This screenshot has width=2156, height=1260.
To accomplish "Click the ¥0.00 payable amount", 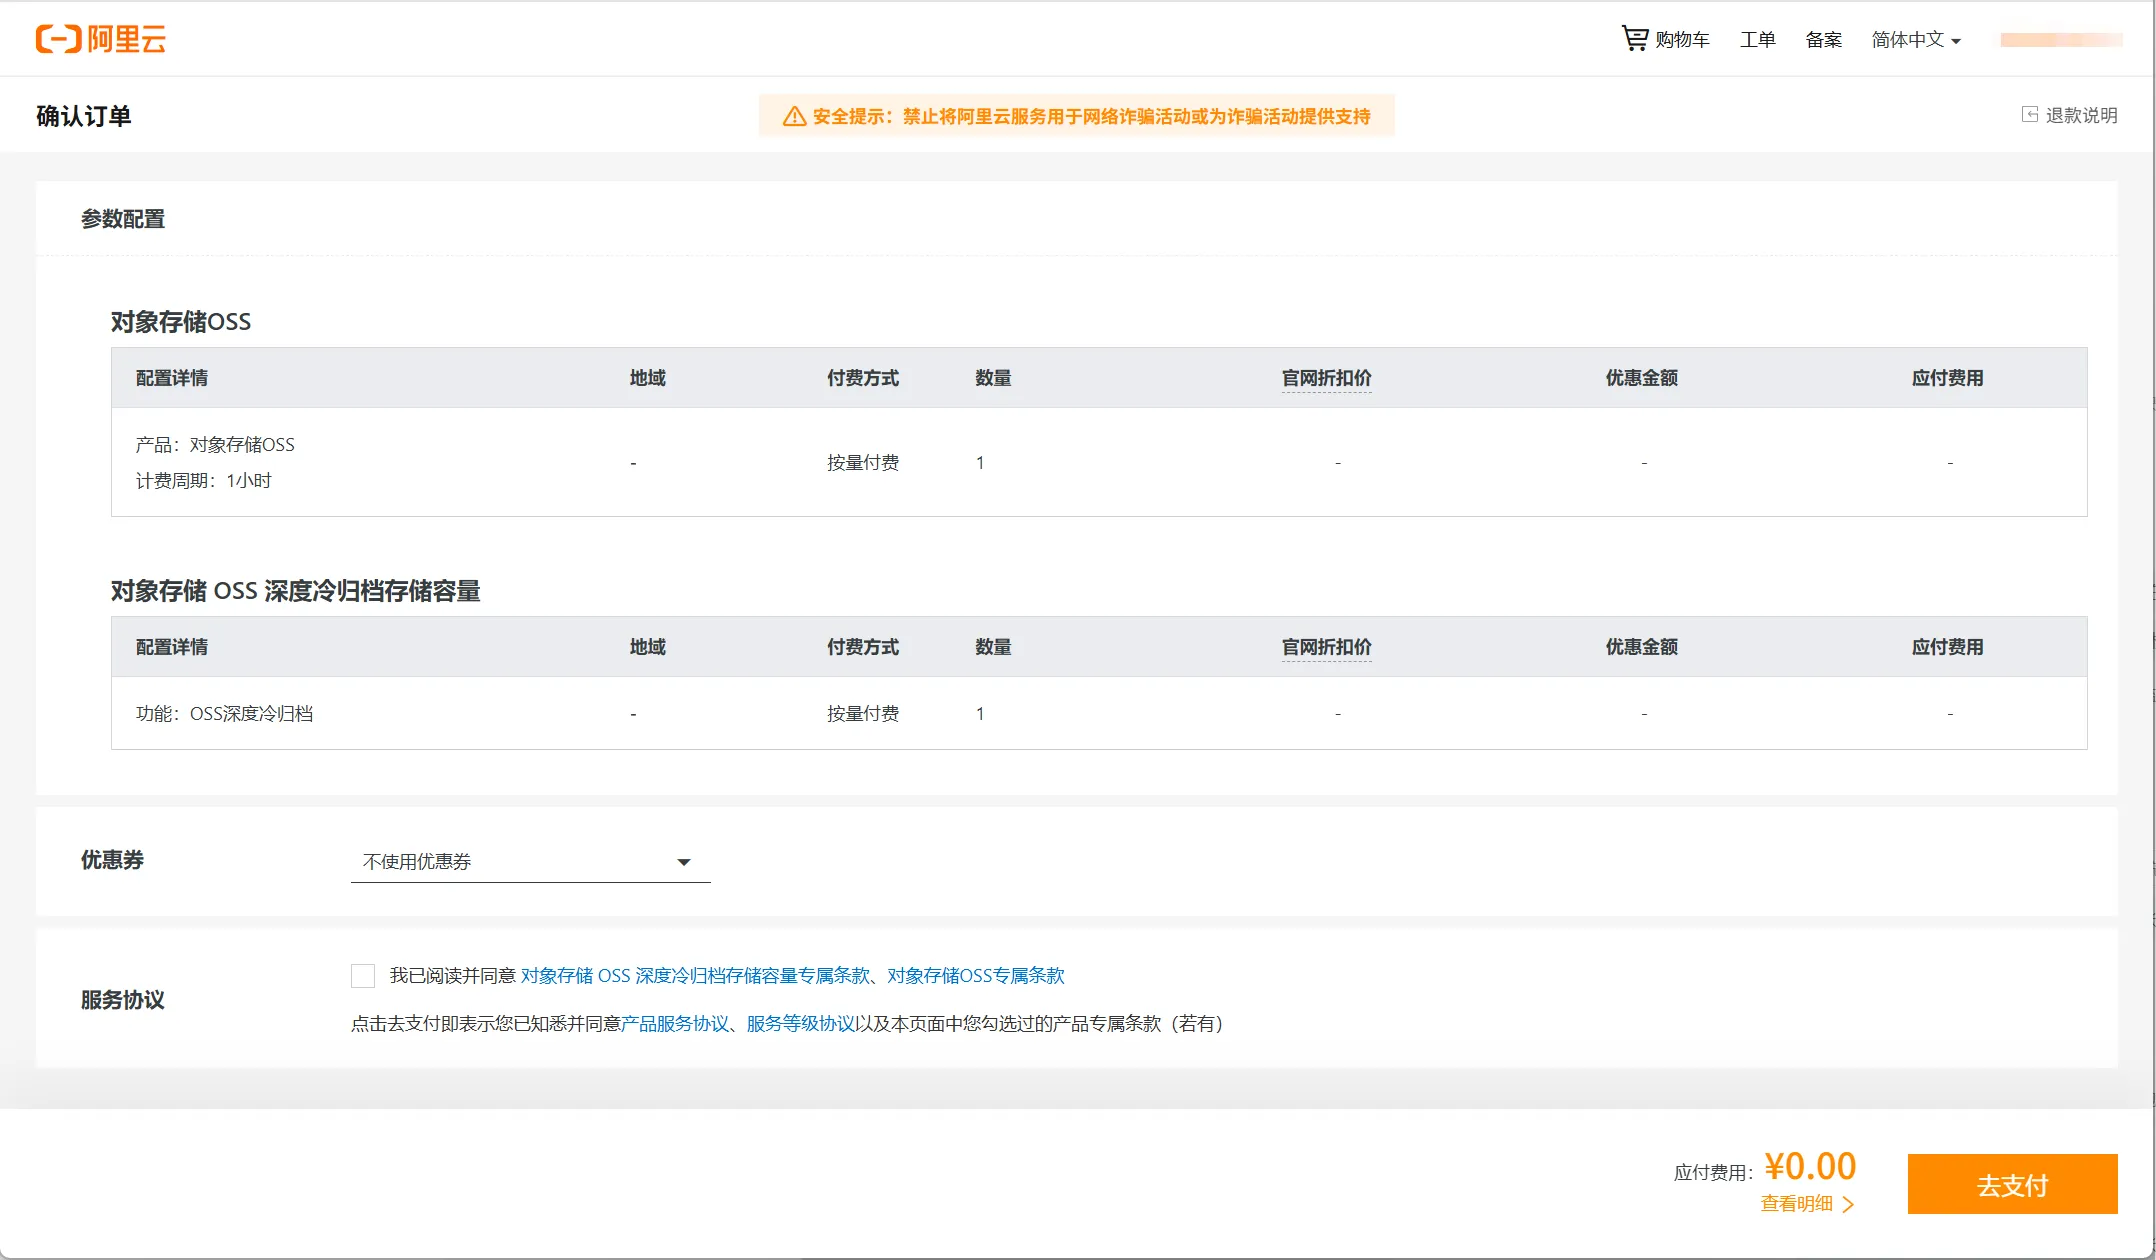I will pyautogui.click(x=1810, y=1166).
